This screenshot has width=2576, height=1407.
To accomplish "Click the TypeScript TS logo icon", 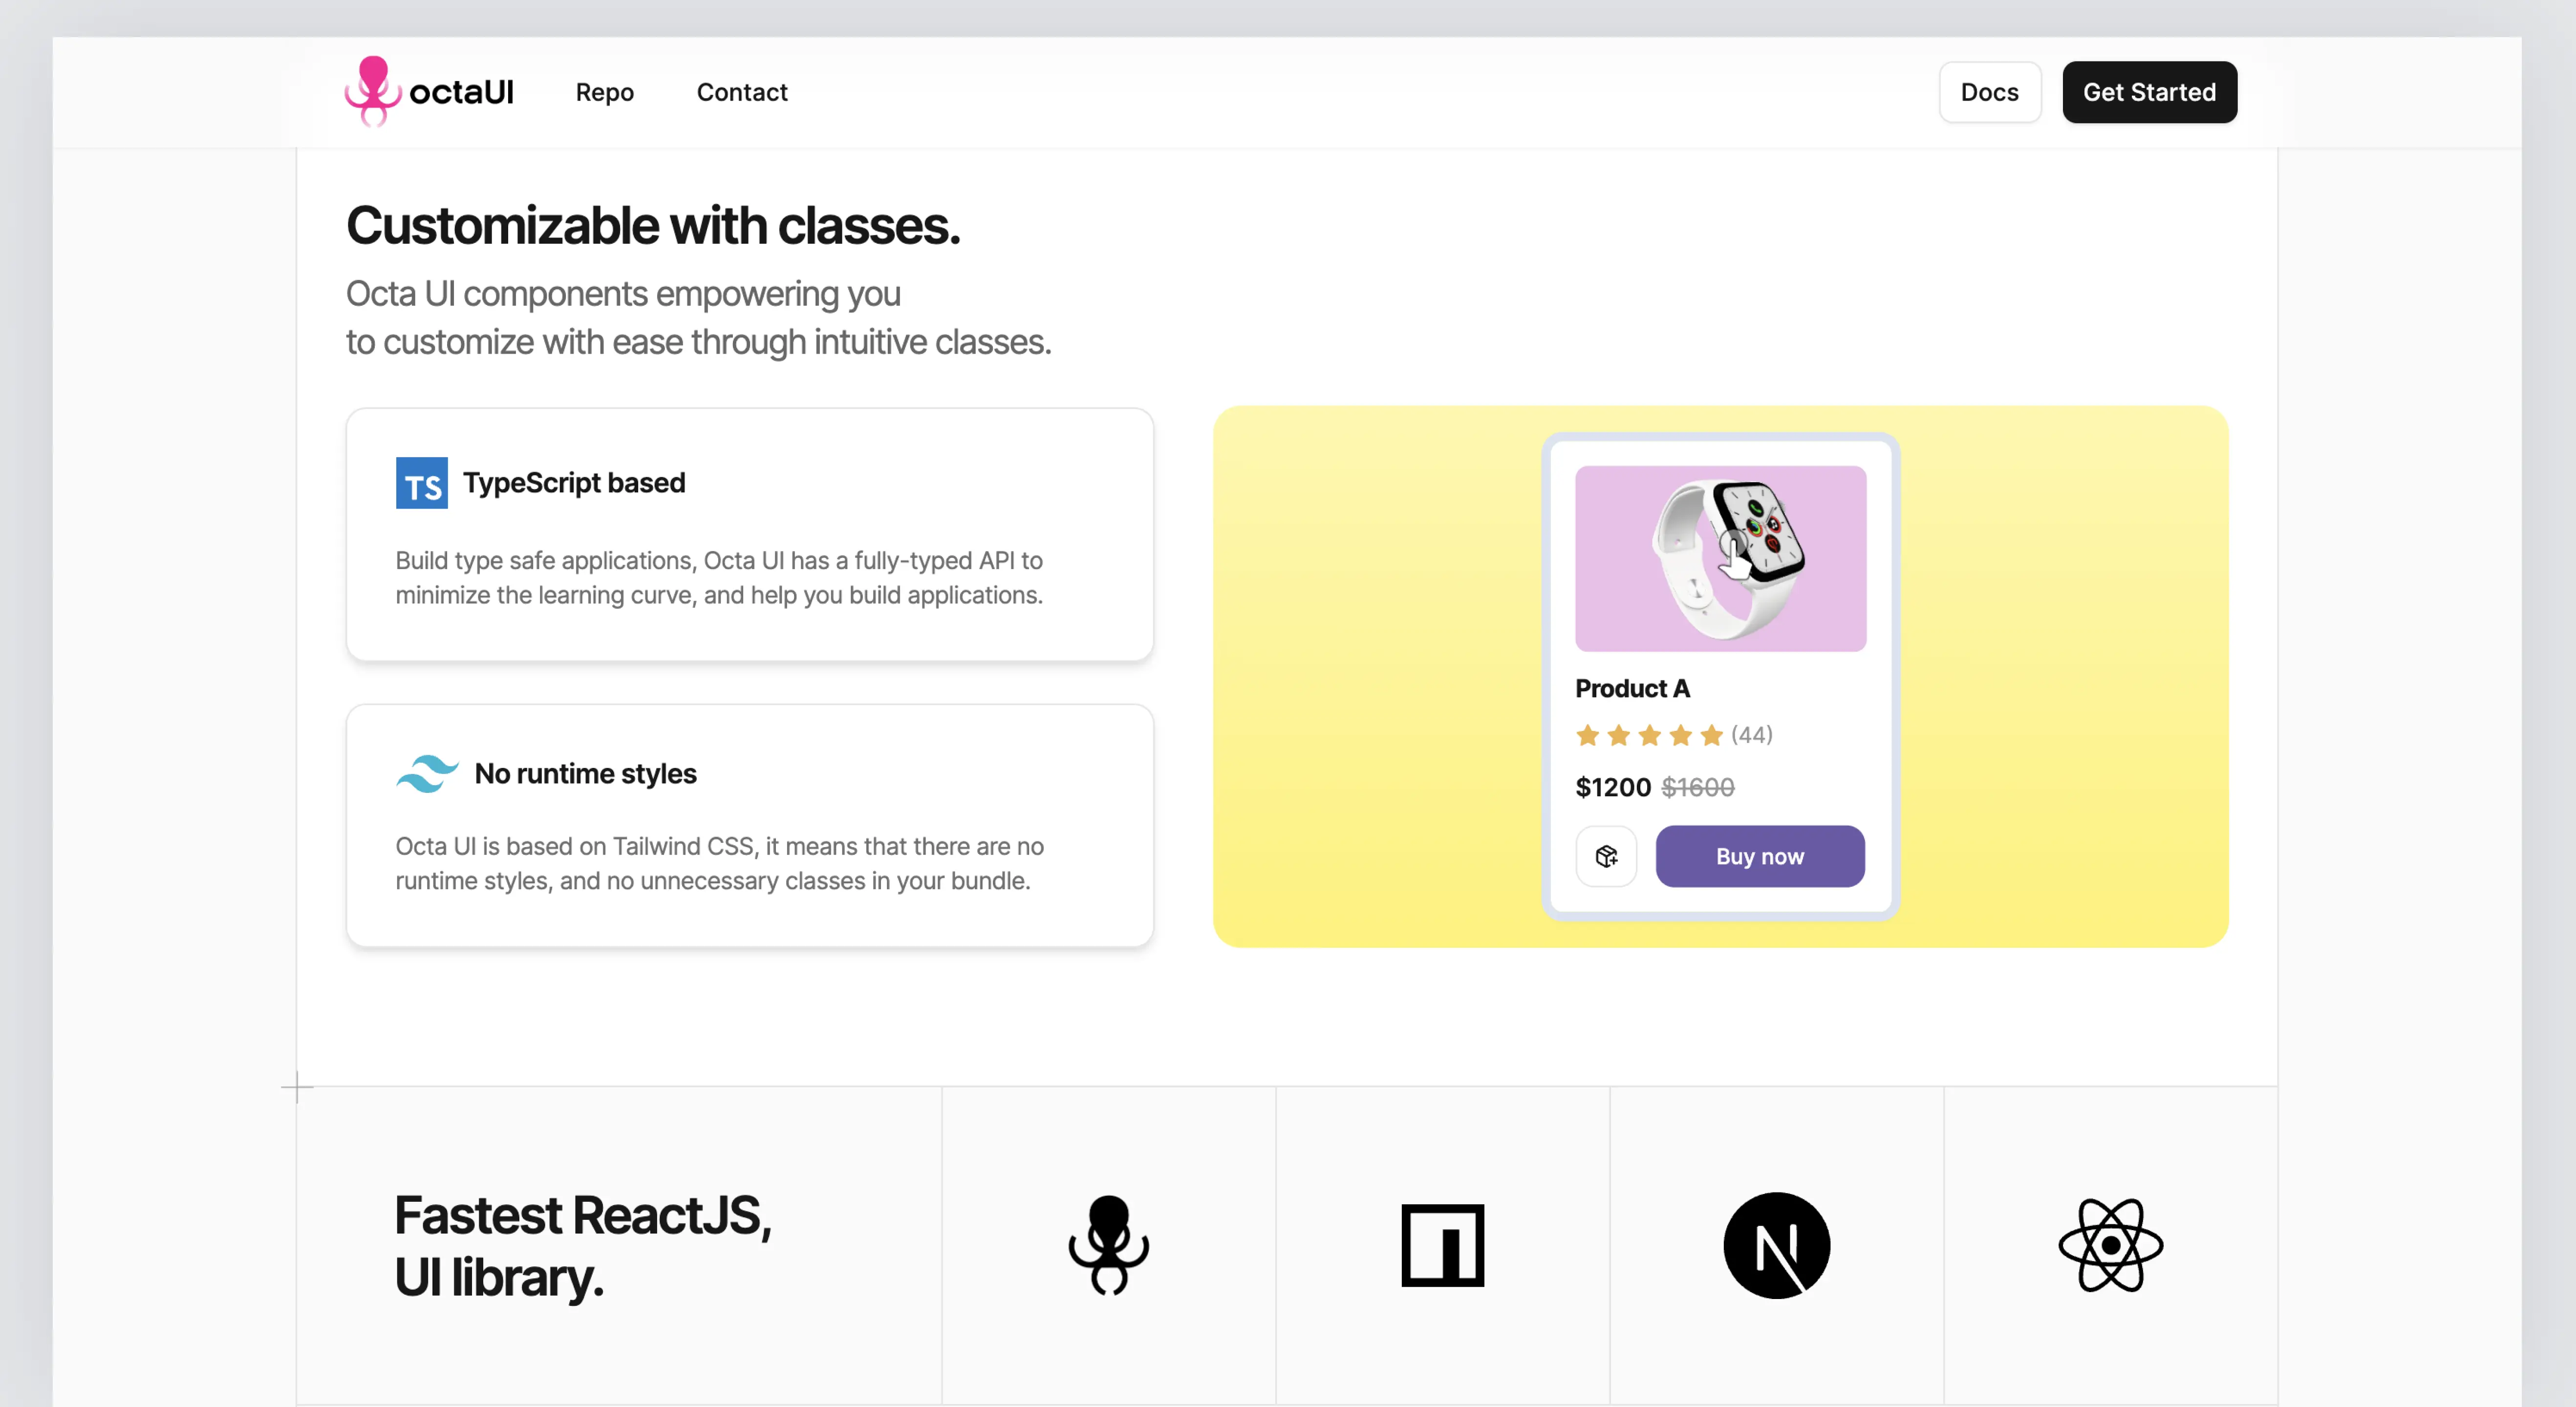I will point(421,483).
